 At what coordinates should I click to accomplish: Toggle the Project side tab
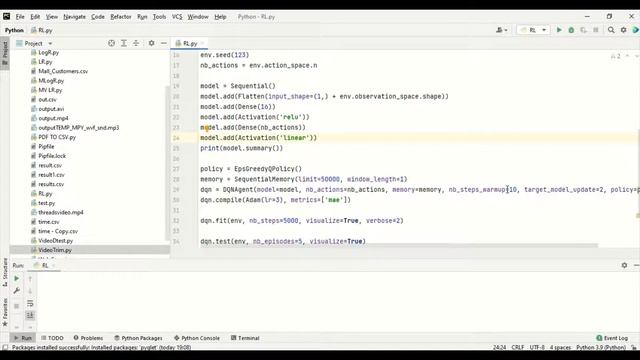tap(5, 52)
